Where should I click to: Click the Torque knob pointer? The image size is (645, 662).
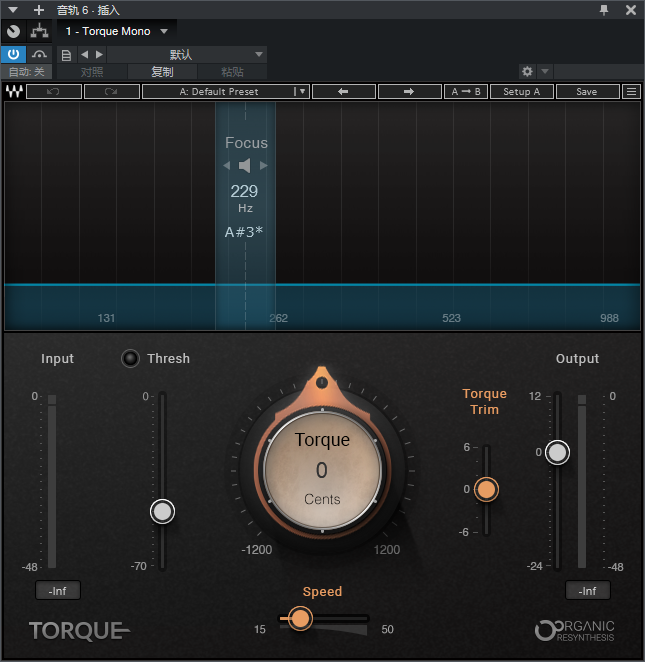pos(322,383)
